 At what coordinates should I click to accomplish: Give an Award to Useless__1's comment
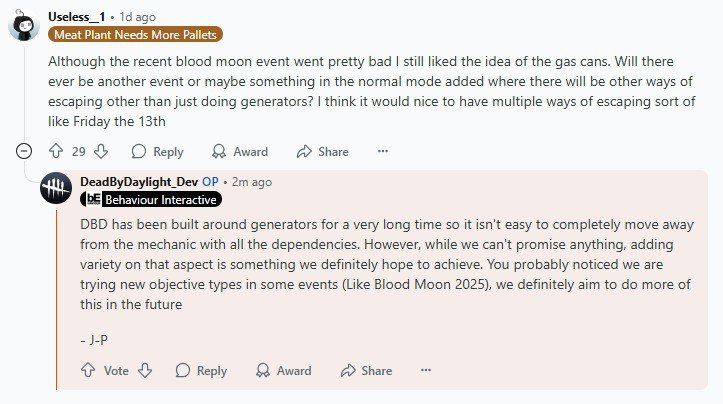click(240, 151)
